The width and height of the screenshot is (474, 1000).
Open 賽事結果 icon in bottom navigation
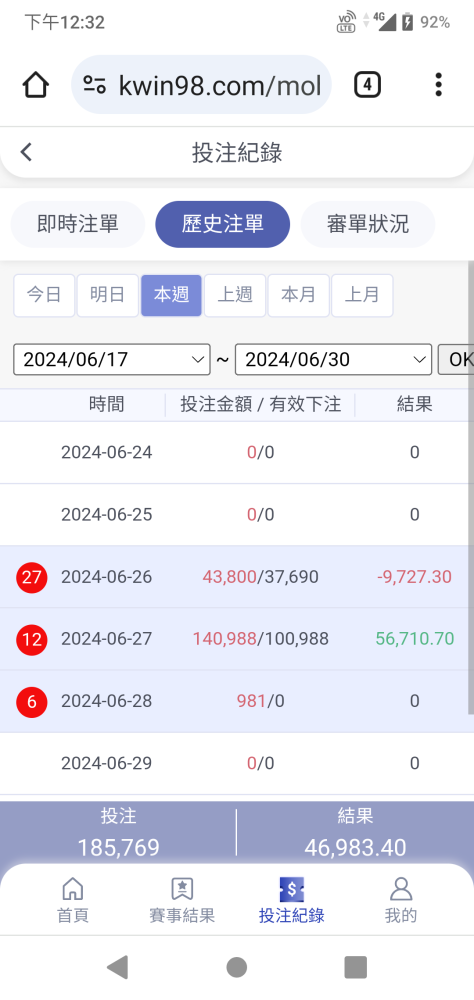click(x=182, y=888)
